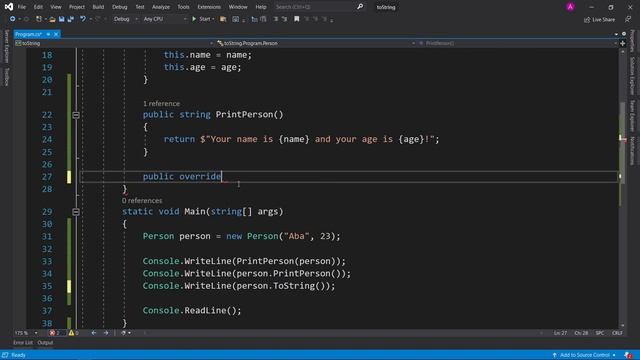Click the SPC indentation indicator
Image resolution: width=640 pixels, height=360 pixels.
[x=600, y=333]
